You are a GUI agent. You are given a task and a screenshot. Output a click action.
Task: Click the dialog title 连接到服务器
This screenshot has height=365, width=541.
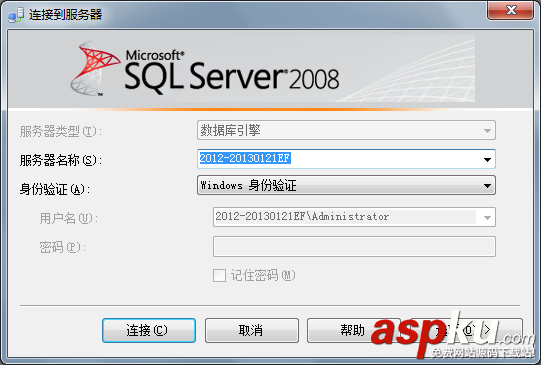(66, 15)
